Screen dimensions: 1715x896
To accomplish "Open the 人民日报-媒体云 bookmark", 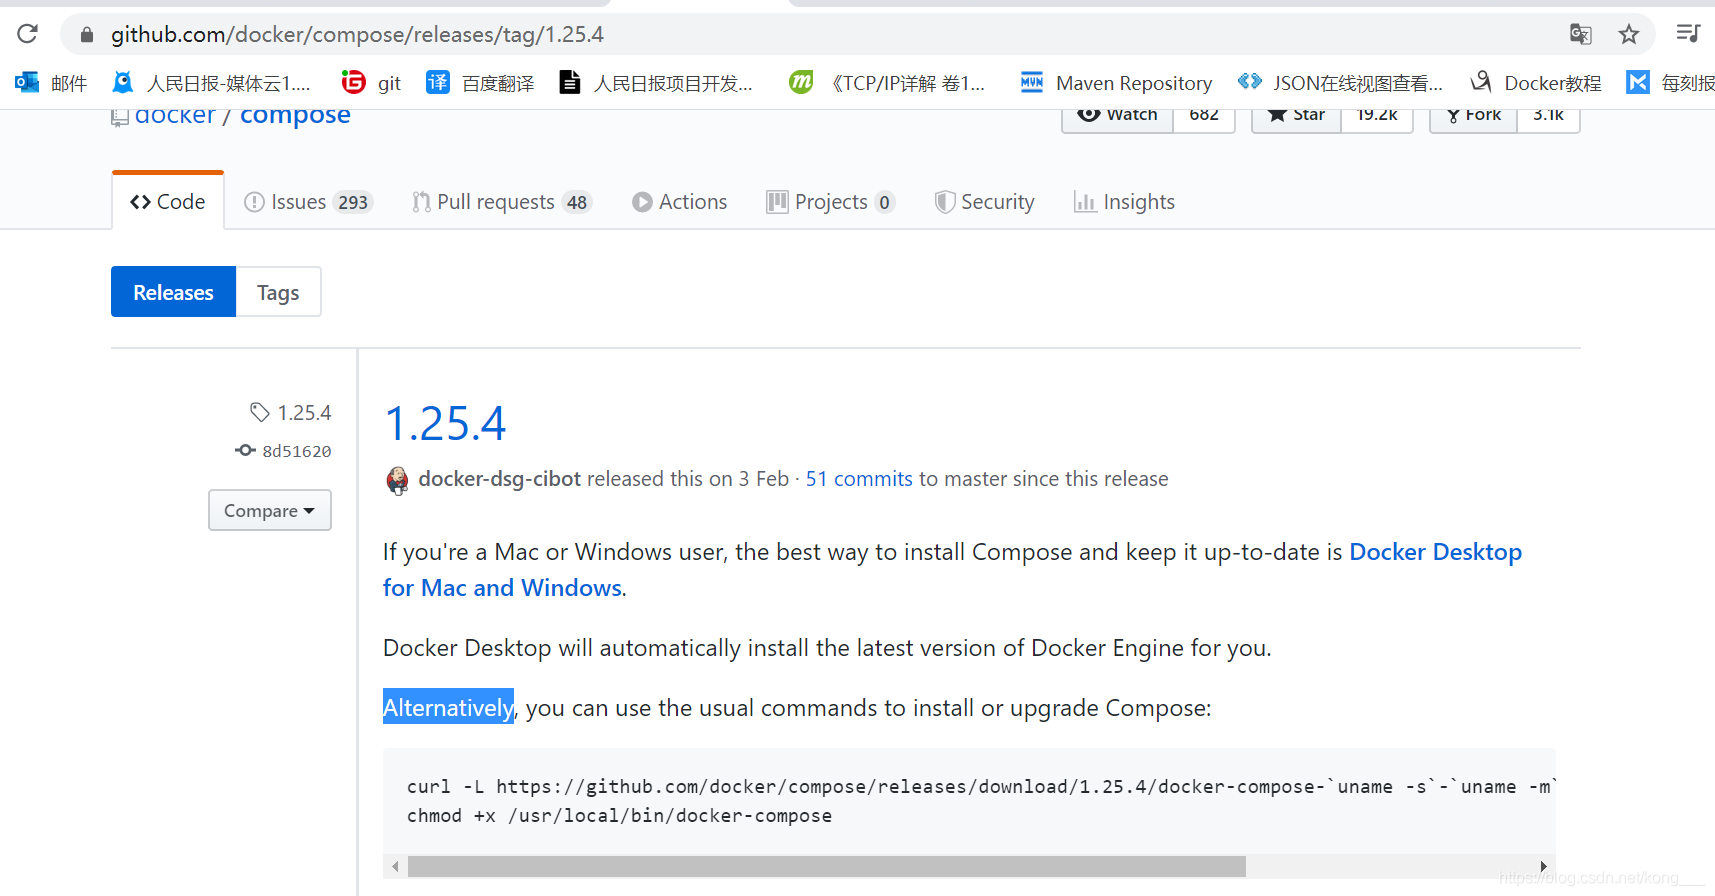I will [x=211, y=83].
